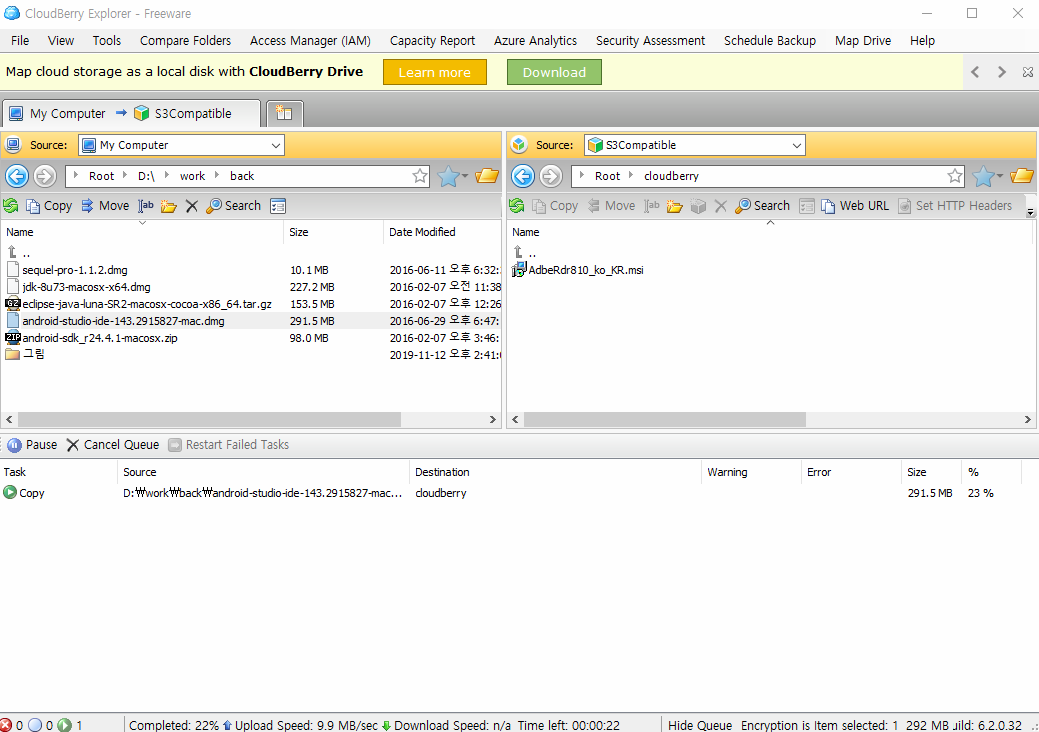The image size is (1039, 732).
Task: Click running Copy task icon in queue
Action: (x=9, y=492)
